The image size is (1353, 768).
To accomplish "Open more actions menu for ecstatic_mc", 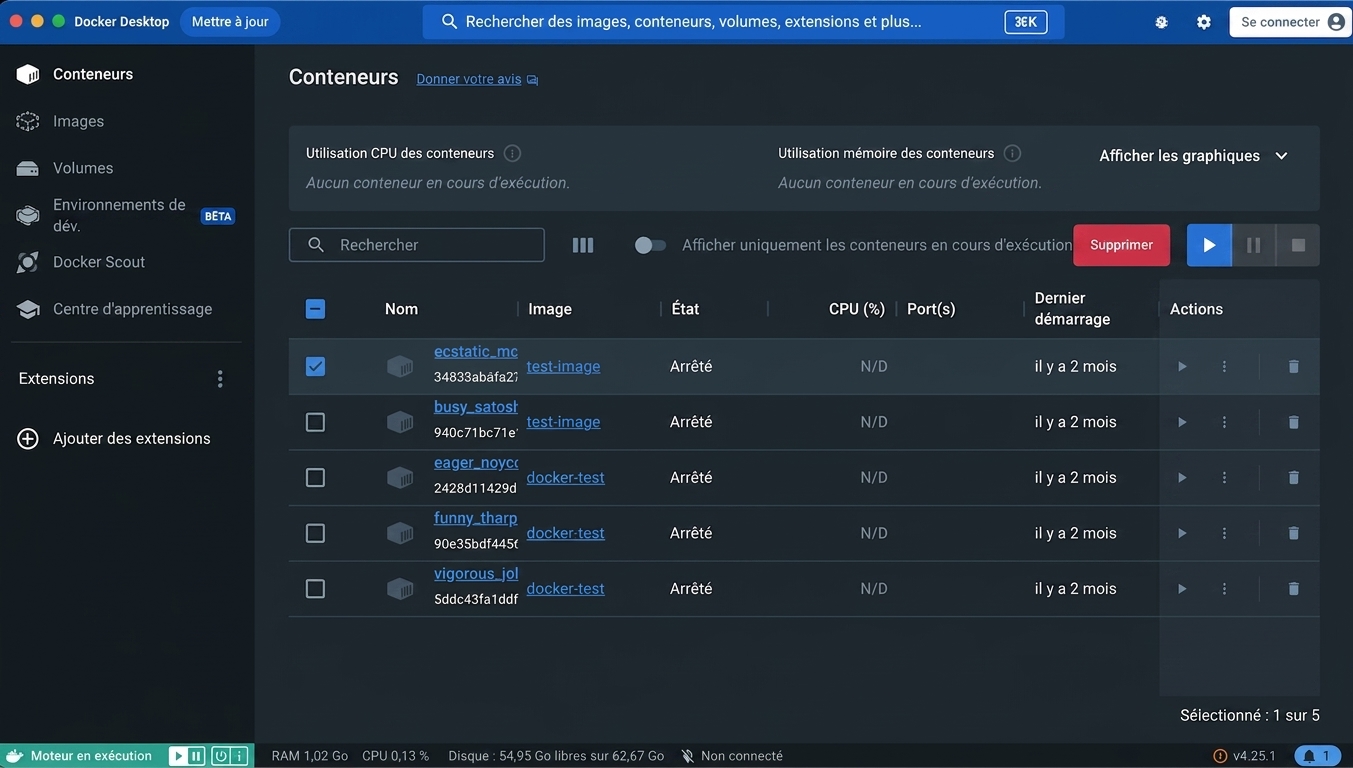I will pyautogui.click(x=1224, y=367).
